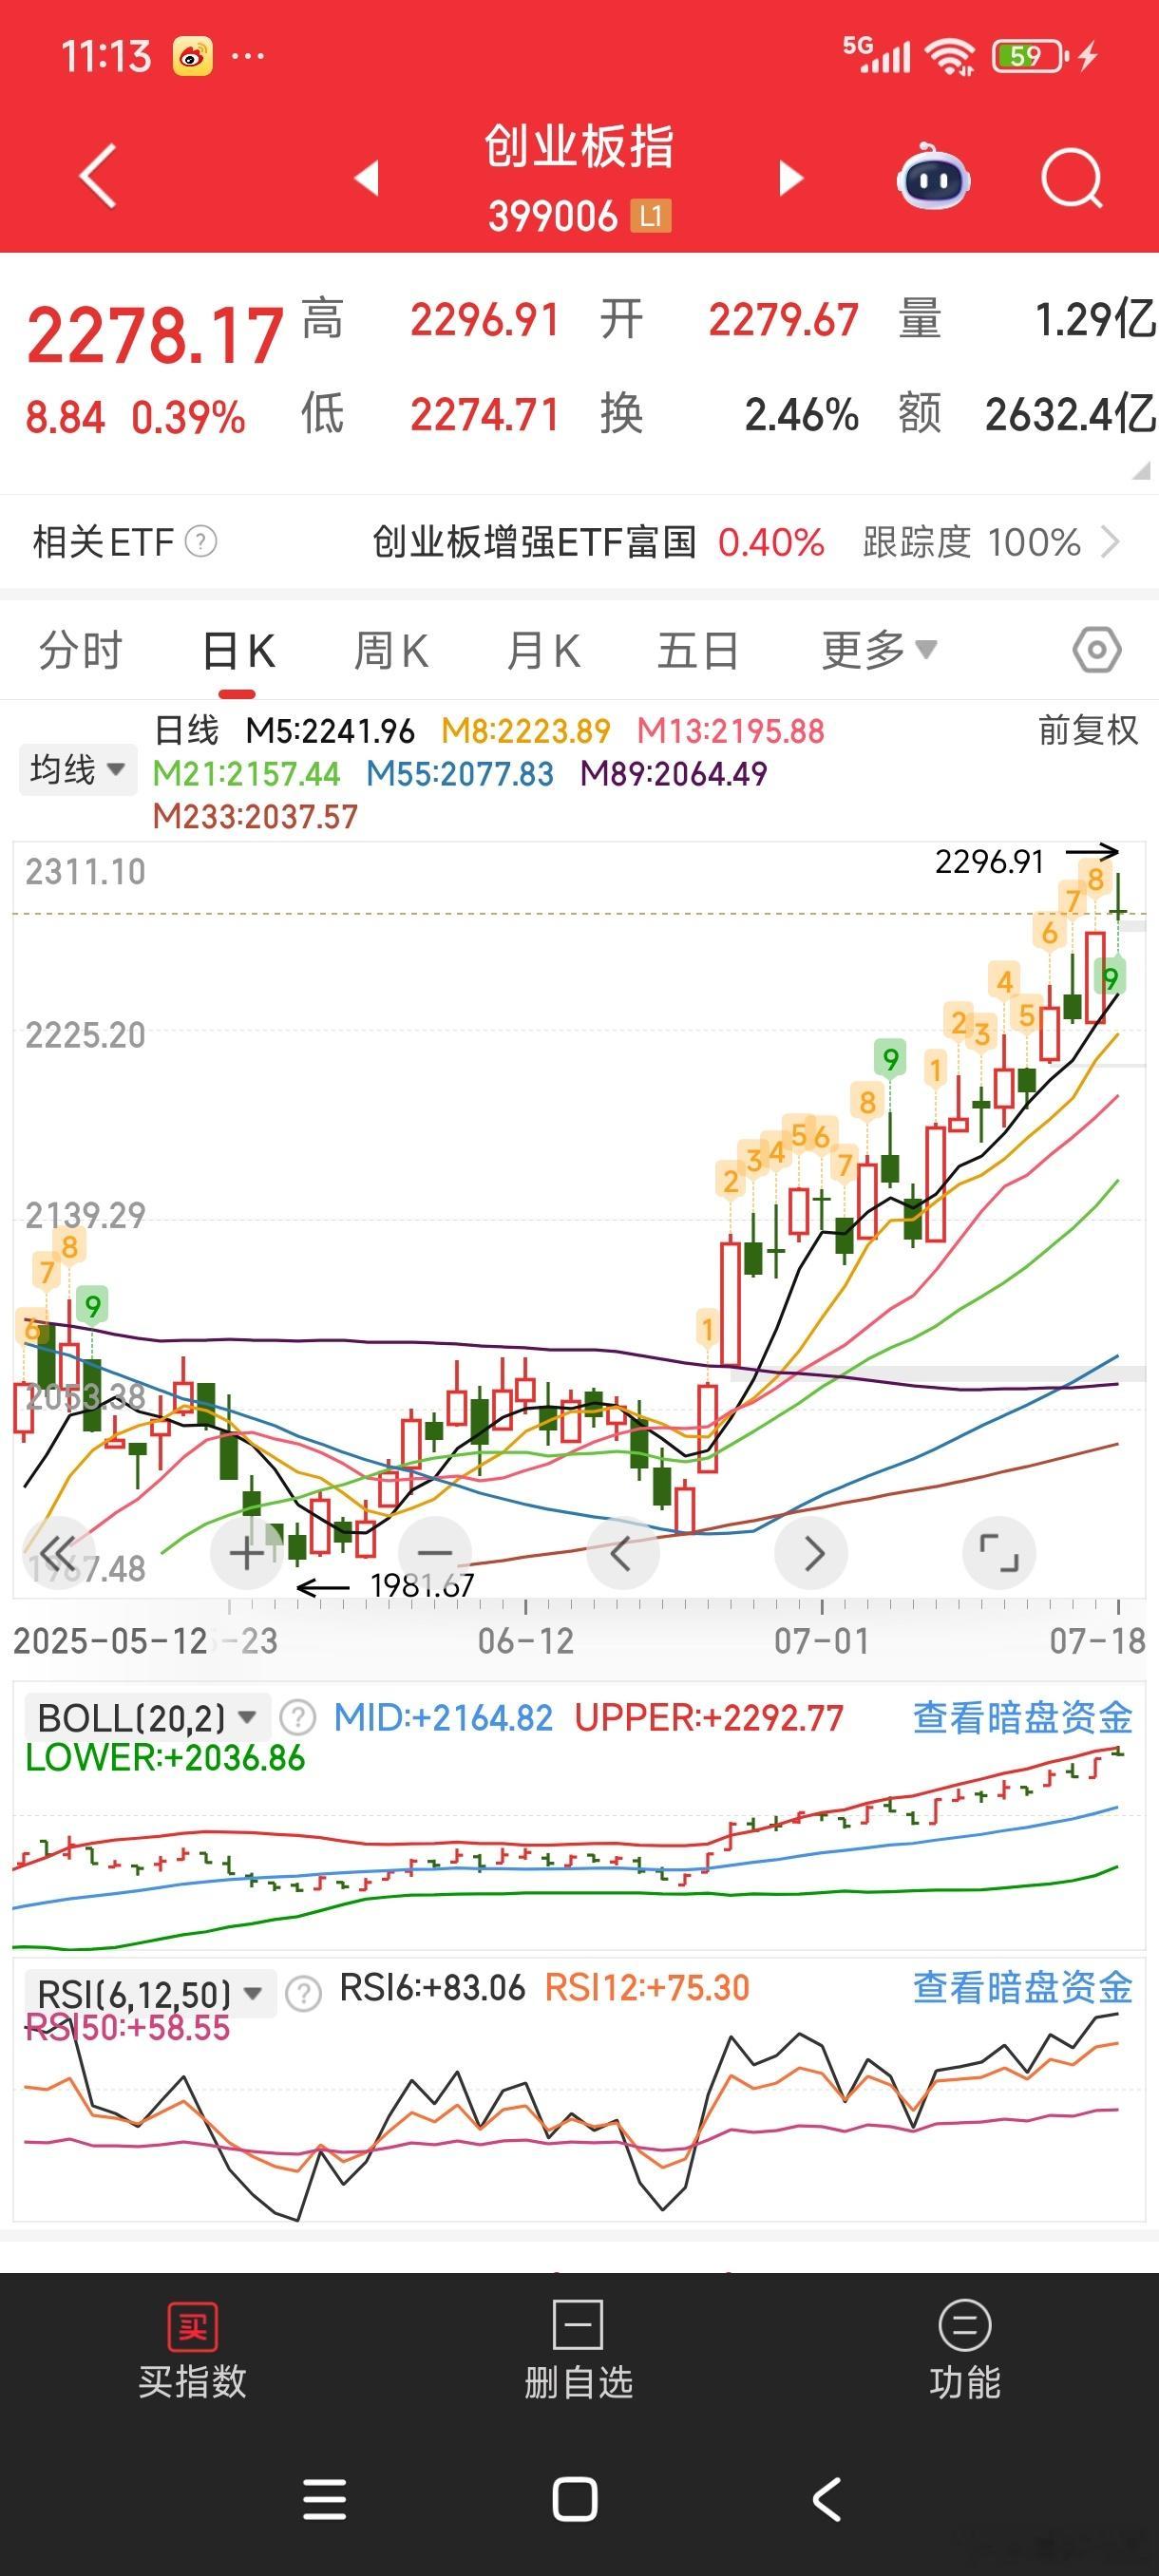
Task: Open search with the magnifier icon
Action: point(1072,179)
